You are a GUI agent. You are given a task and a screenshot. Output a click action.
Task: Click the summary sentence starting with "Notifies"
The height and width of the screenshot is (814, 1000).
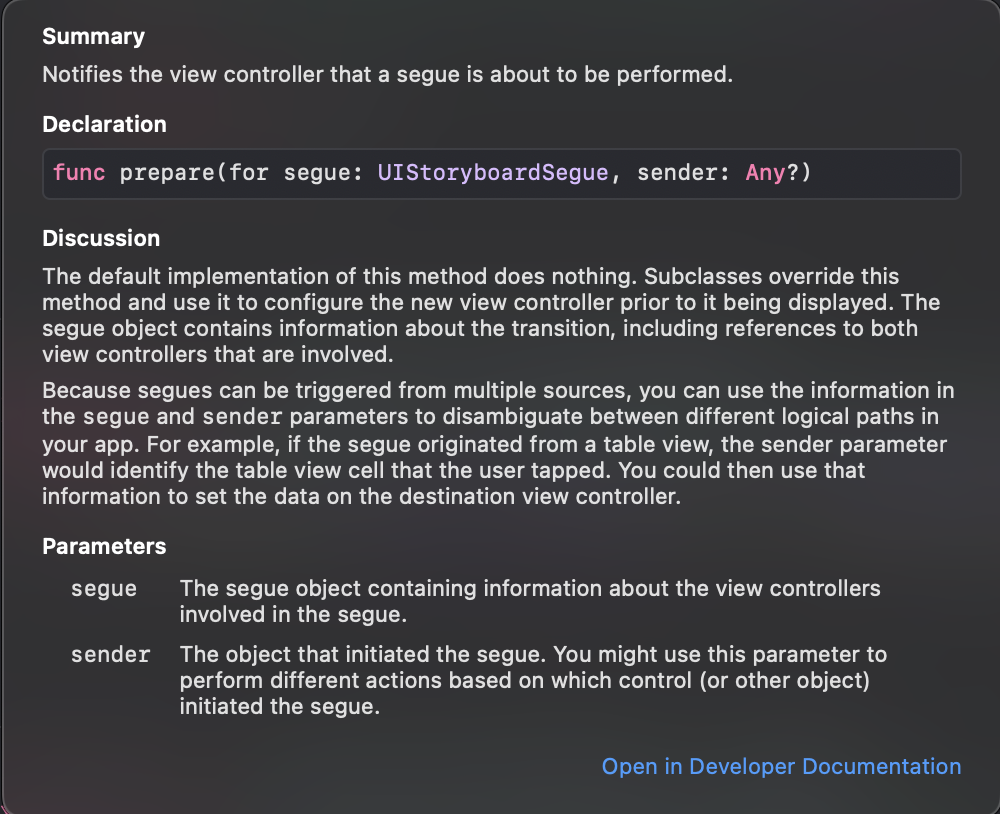387,75
